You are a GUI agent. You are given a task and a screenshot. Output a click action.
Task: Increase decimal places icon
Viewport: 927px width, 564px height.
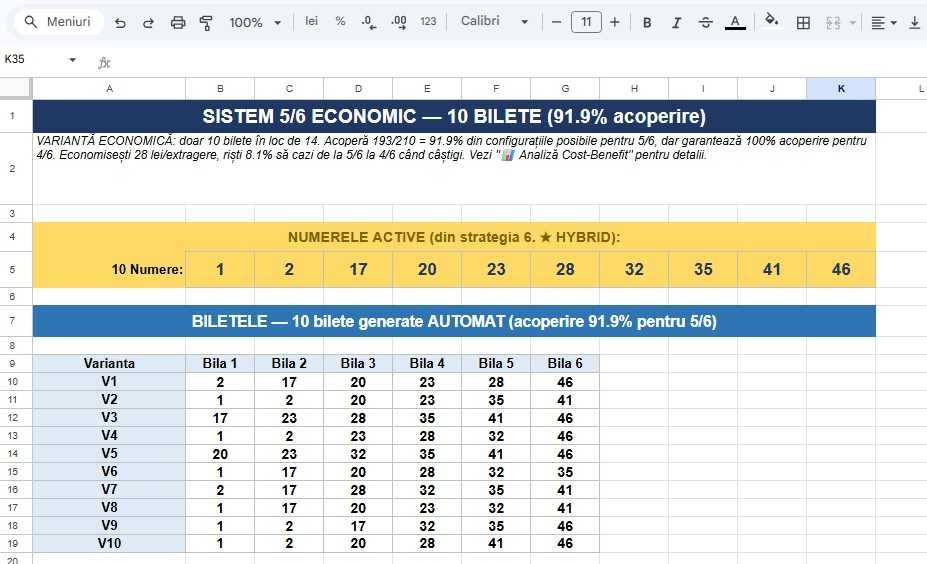click(x=398, y=22)
